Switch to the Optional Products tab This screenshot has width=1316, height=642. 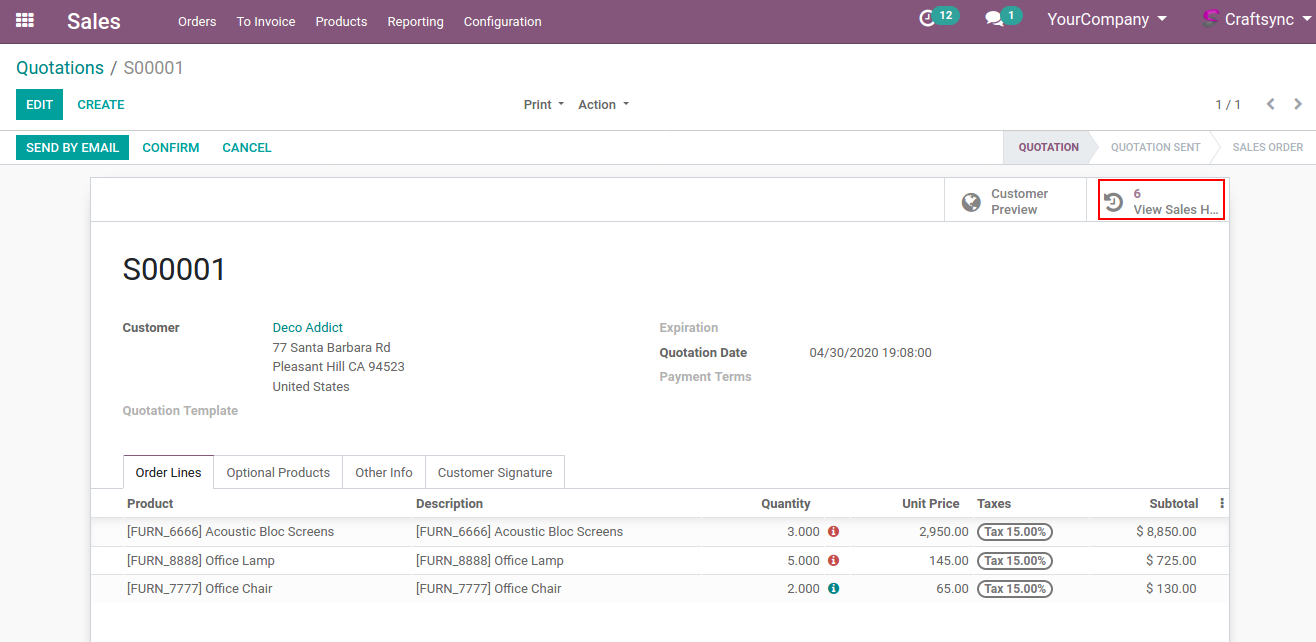[278, 473]
